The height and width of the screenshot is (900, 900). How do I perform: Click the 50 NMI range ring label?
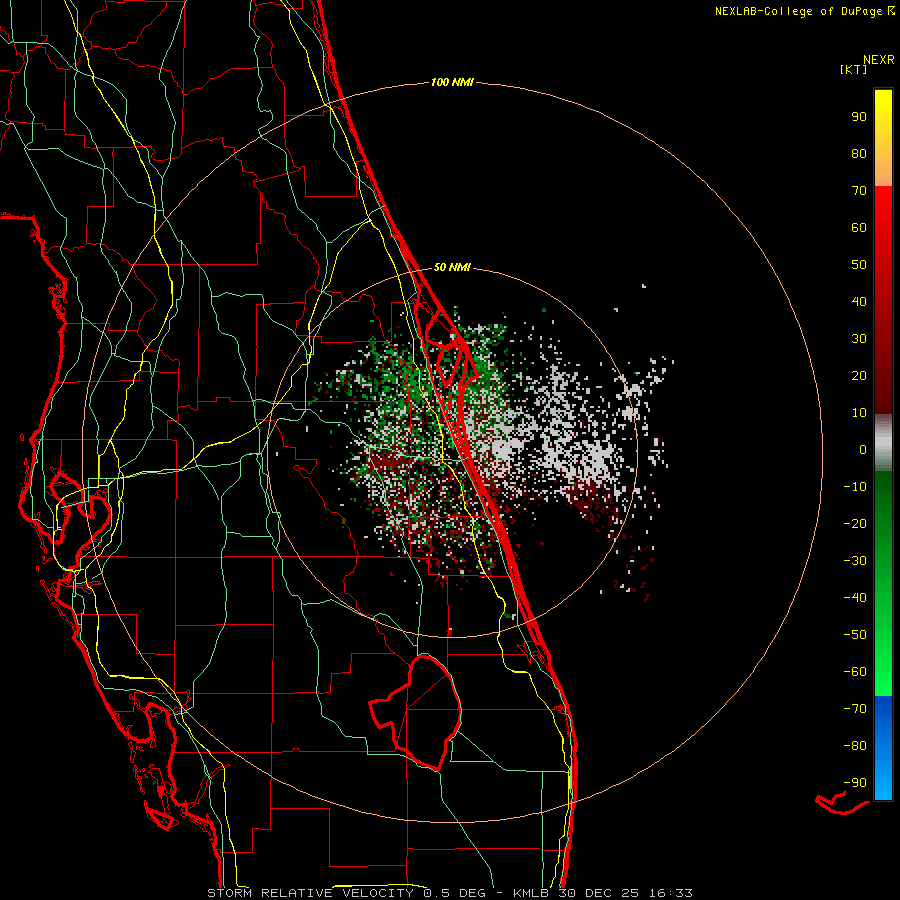452,267
